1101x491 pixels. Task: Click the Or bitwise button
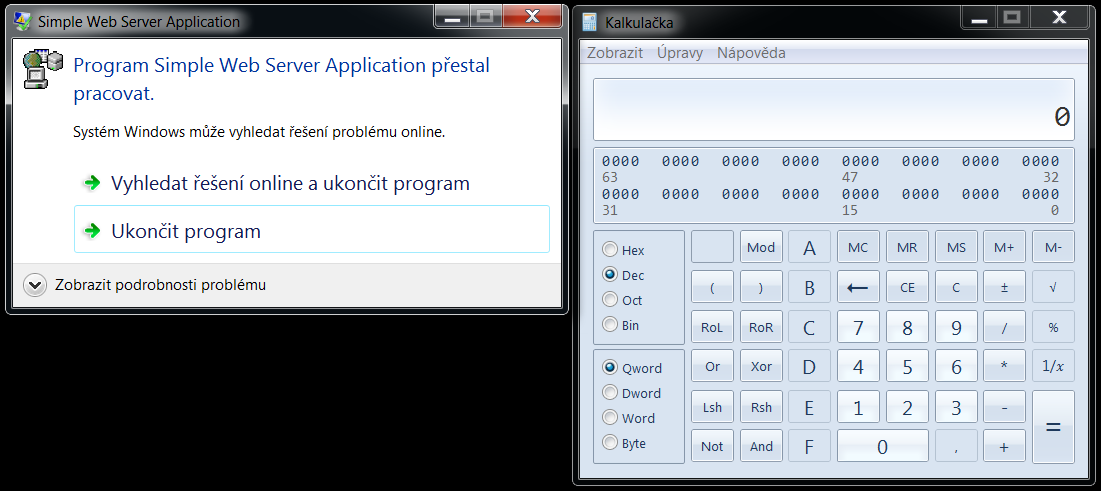[x=712, y=366]
